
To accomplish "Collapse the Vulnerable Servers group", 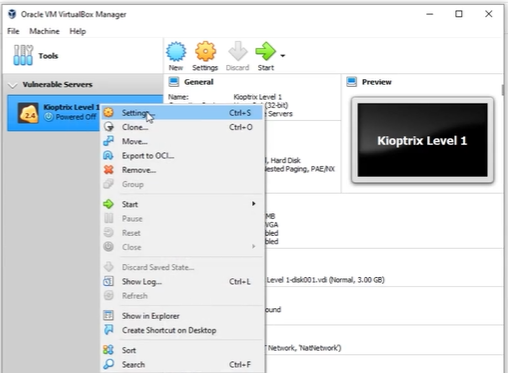I will tap(13, 85).
